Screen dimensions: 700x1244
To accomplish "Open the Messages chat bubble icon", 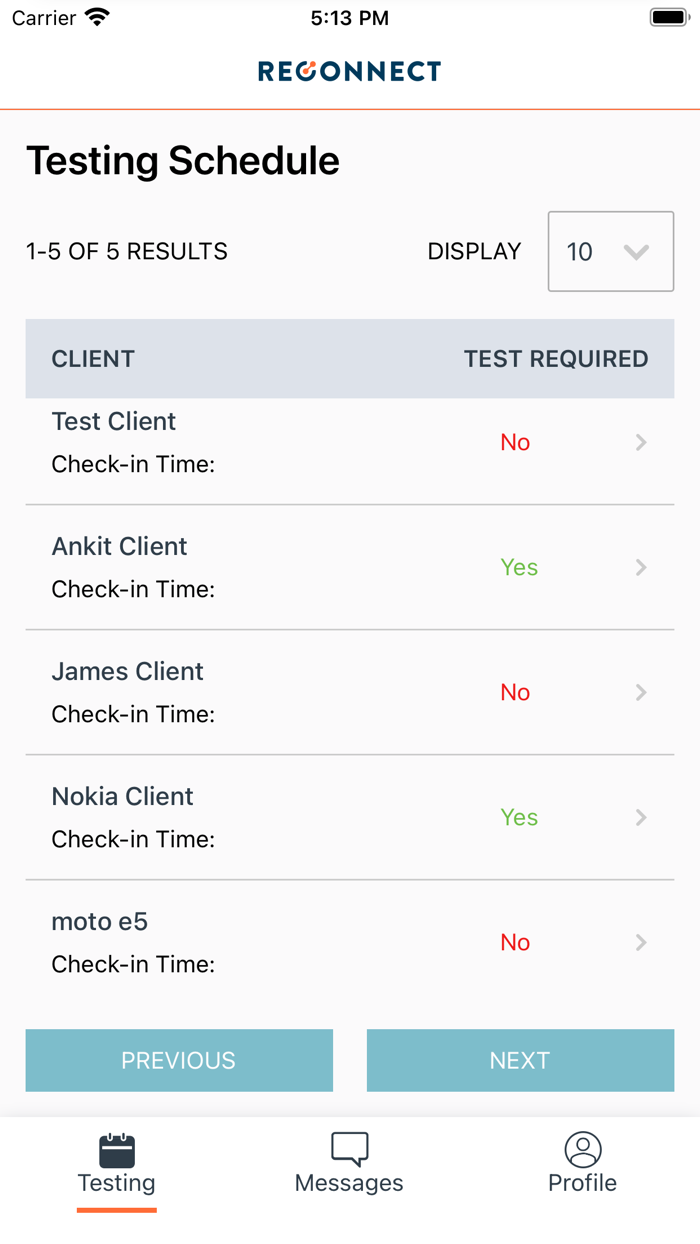I will [x=349, y=1148].
